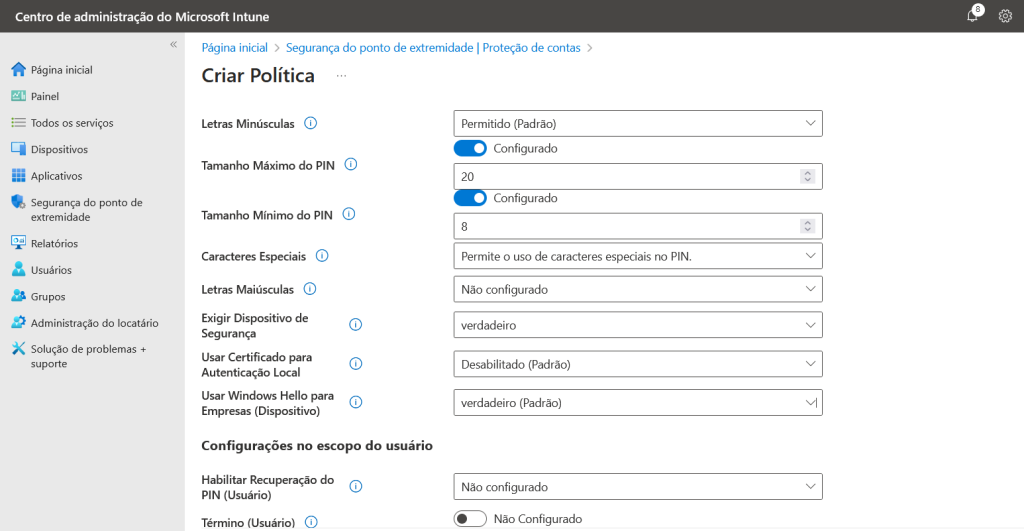The height and width of the screenshot is (531, 1024).
Task: Show info for Habilitar Recuperação do PIN
Action: [x=355, y=486]
